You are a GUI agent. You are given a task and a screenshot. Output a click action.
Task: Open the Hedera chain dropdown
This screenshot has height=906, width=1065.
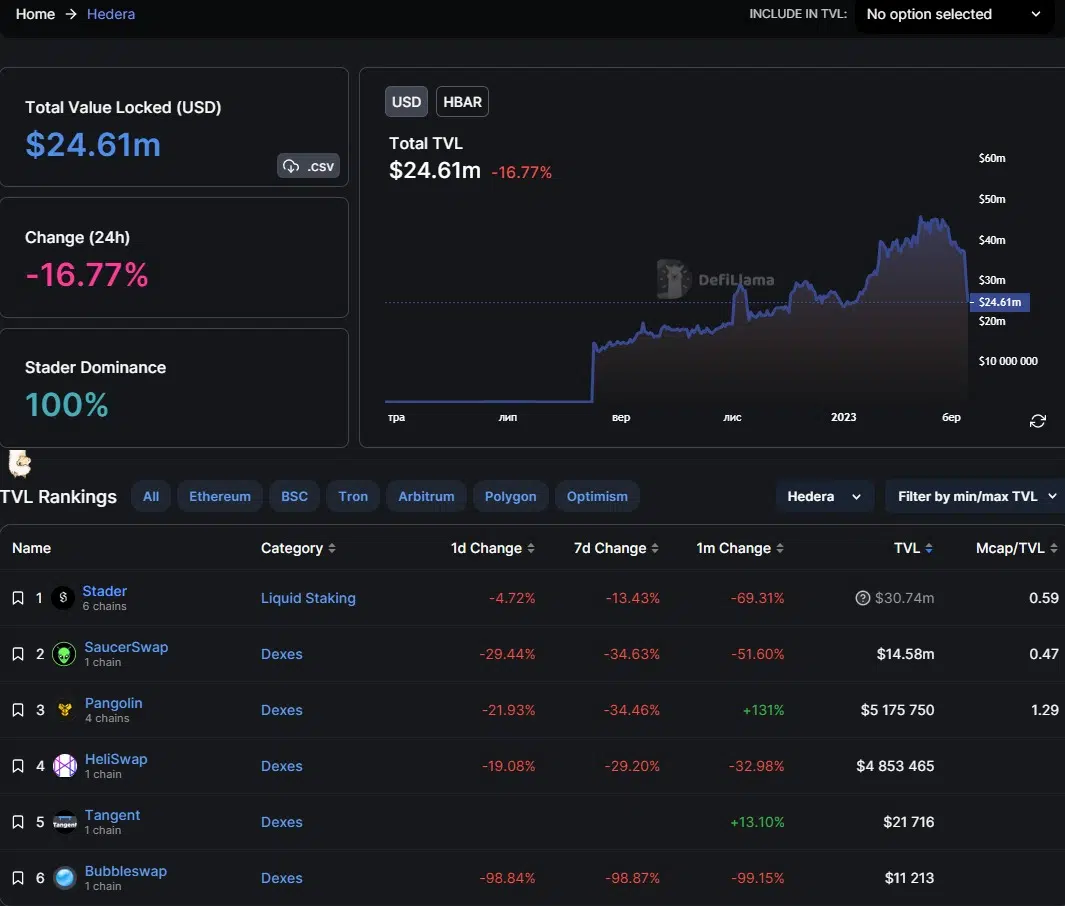tap(824, 496)
